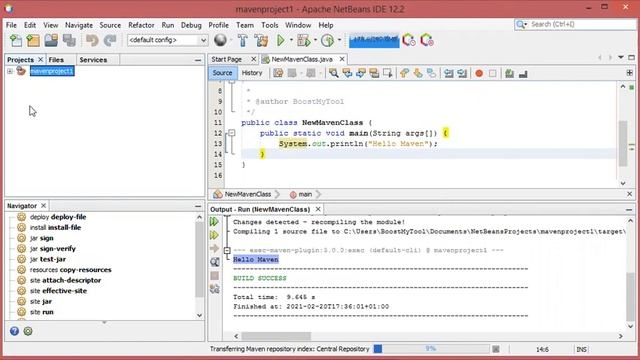Click the Open Project toolbar icon
This screenshot has height=360, width=640.
(x=51, y=40)
